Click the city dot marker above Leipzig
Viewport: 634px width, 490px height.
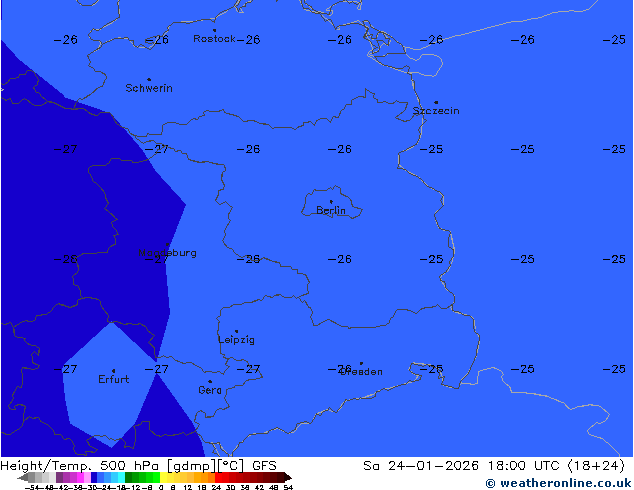tap(237, 332)
